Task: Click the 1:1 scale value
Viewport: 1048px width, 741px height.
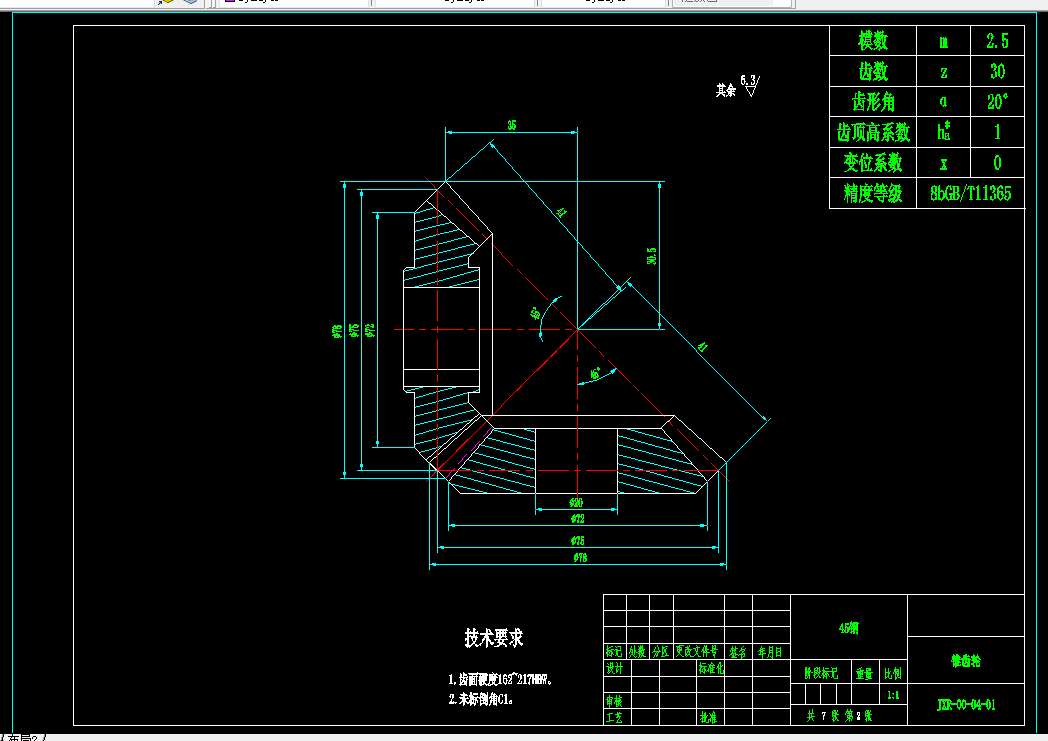Action: tap(893, 696)
